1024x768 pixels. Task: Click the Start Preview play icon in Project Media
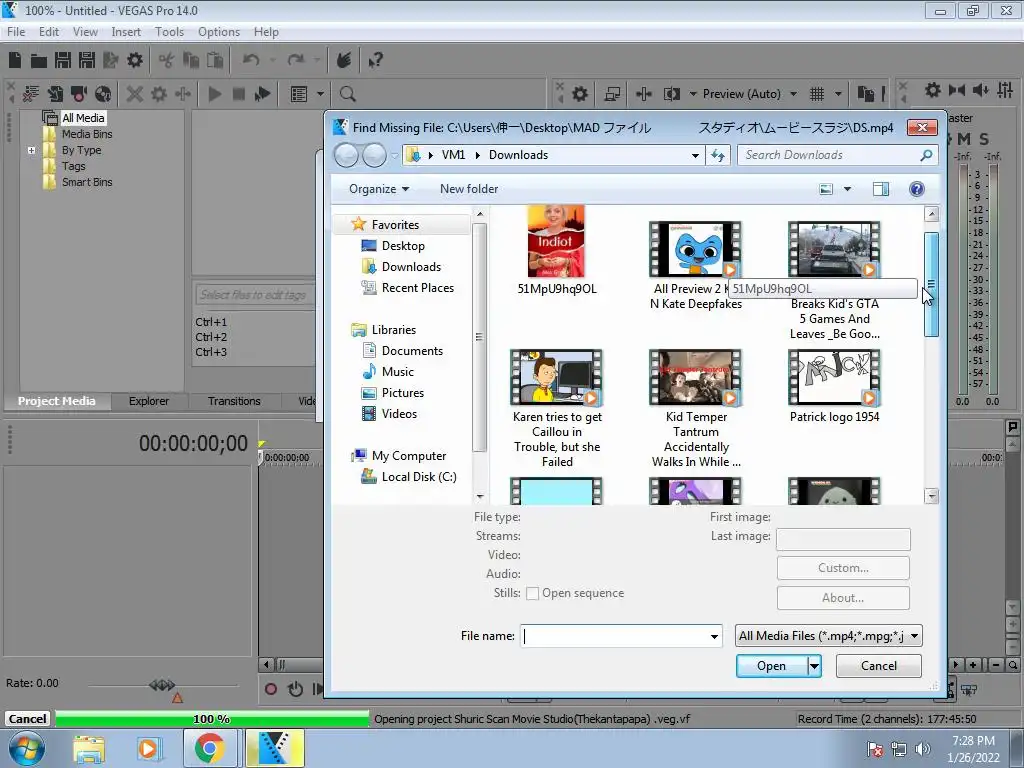pyautogui.click(x=215, y=94)
